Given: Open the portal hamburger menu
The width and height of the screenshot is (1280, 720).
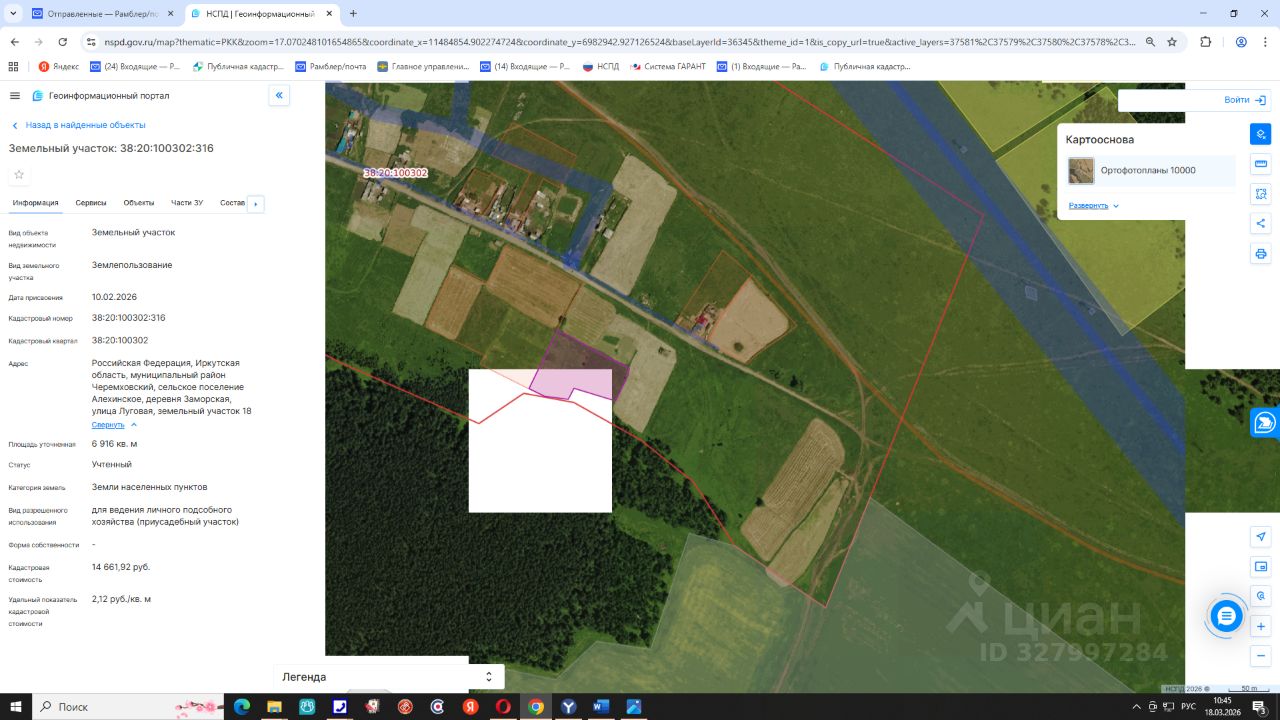Looking at the screenshot, I should (15, 96).
